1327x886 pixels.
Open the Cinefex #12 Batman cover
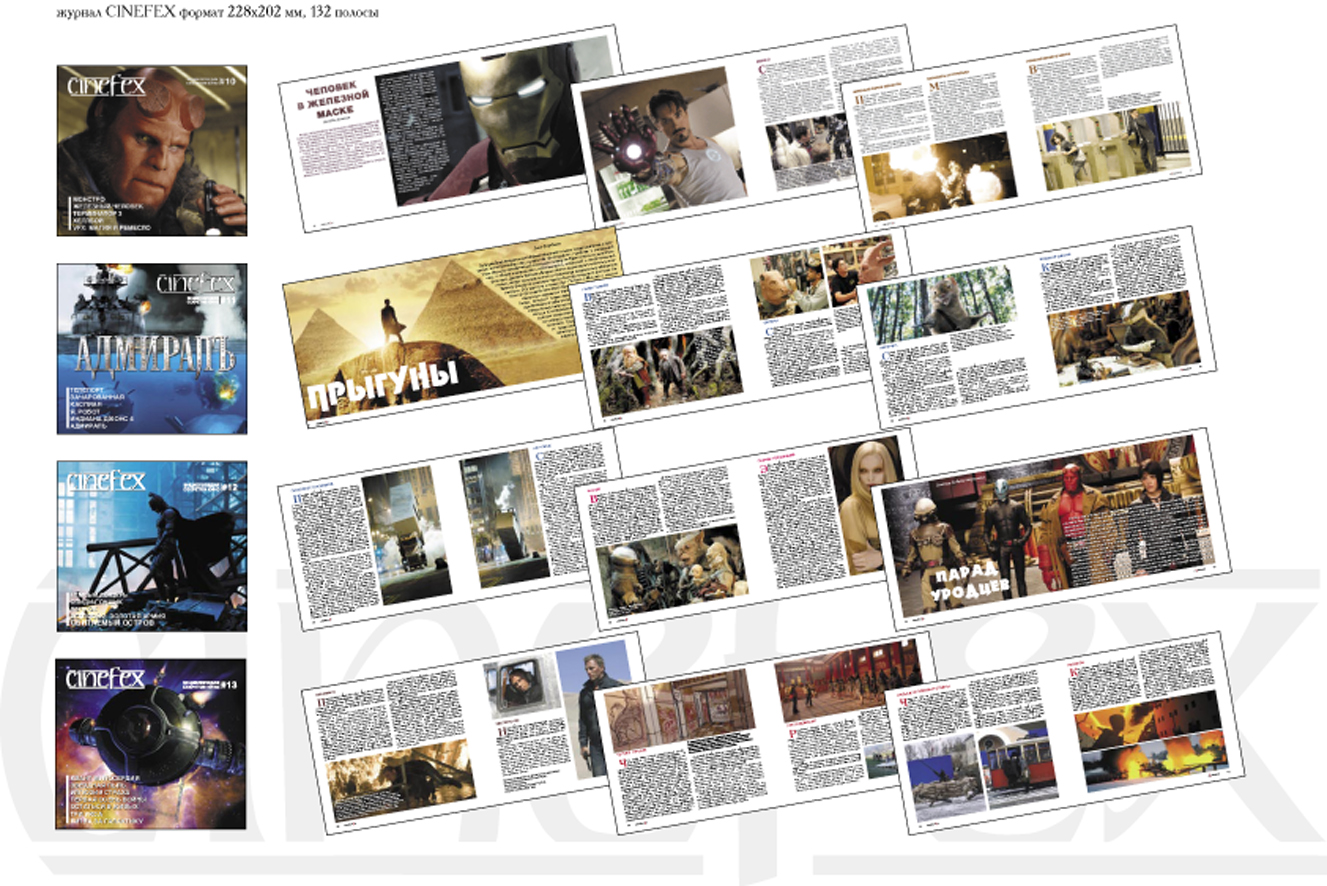[152, 546]
